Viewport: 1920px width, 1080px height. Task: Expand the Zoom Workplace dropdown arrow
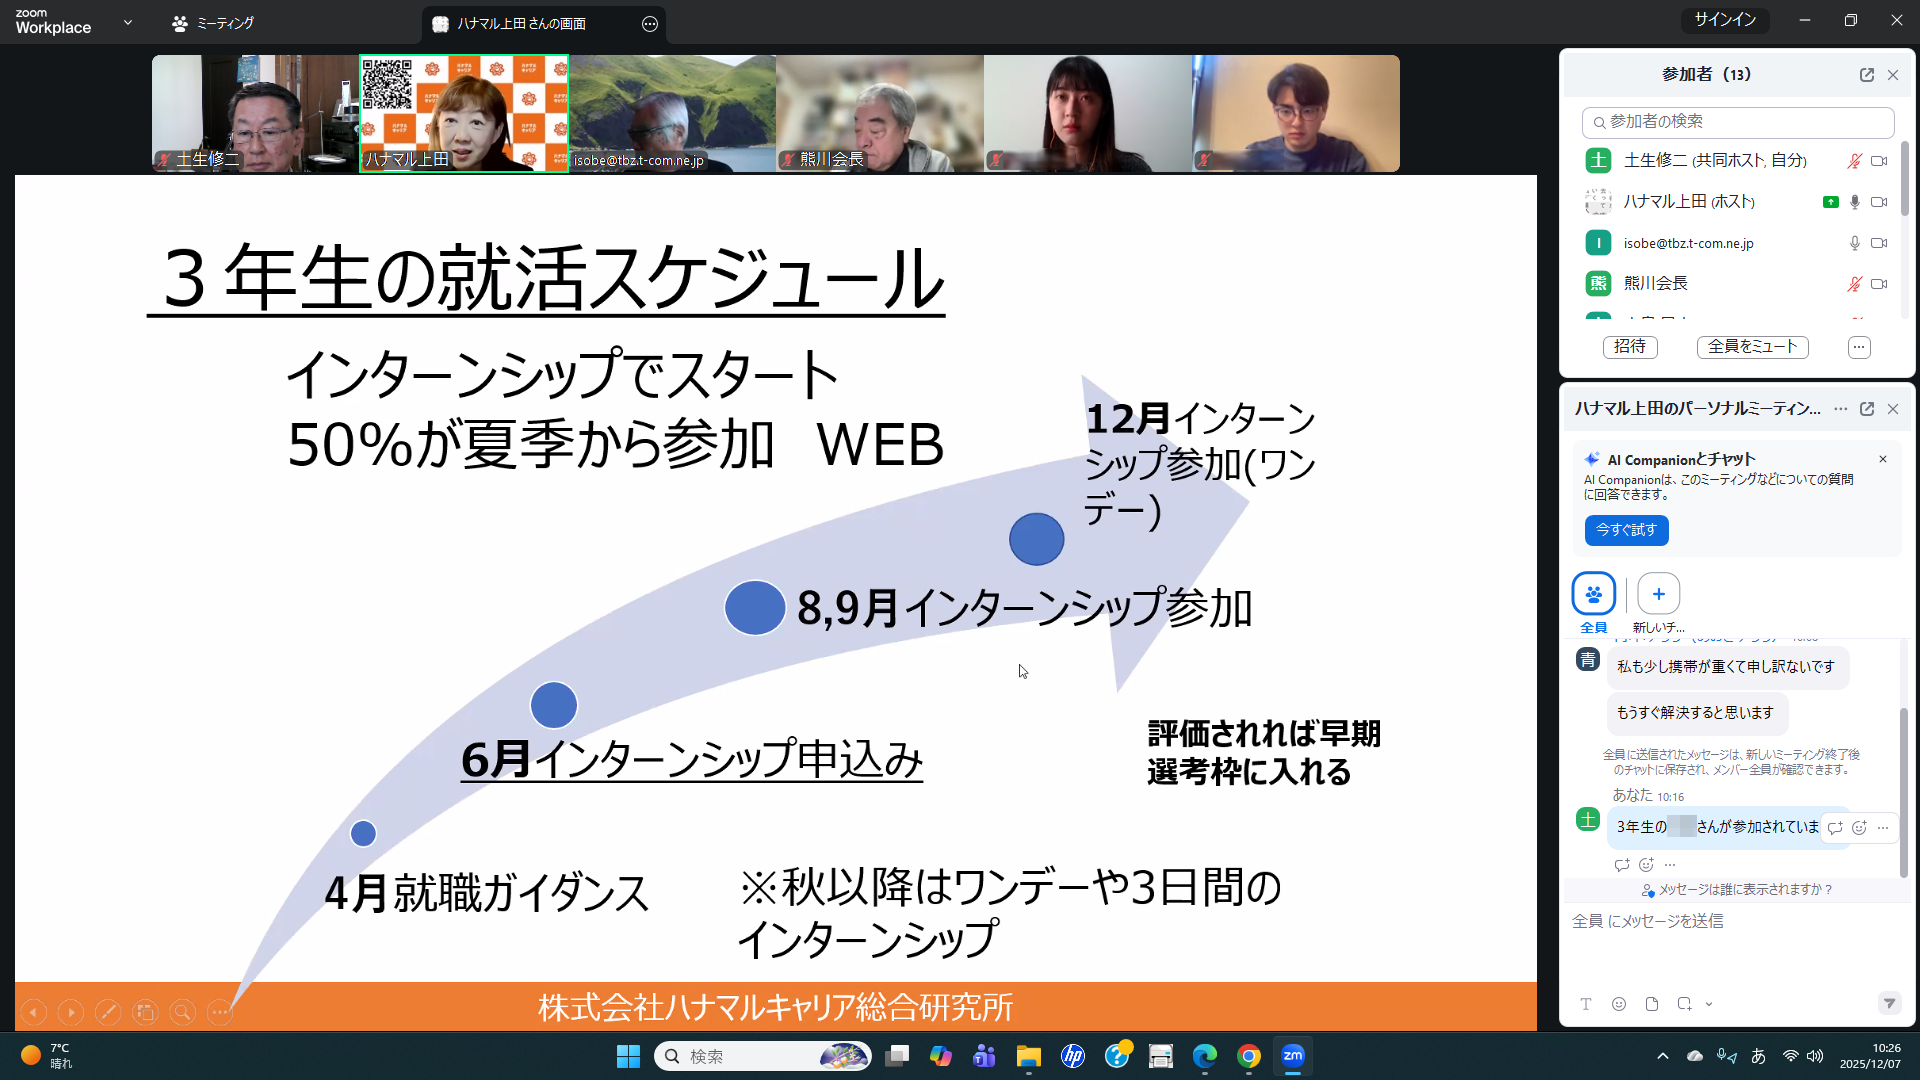coord(127,22)
